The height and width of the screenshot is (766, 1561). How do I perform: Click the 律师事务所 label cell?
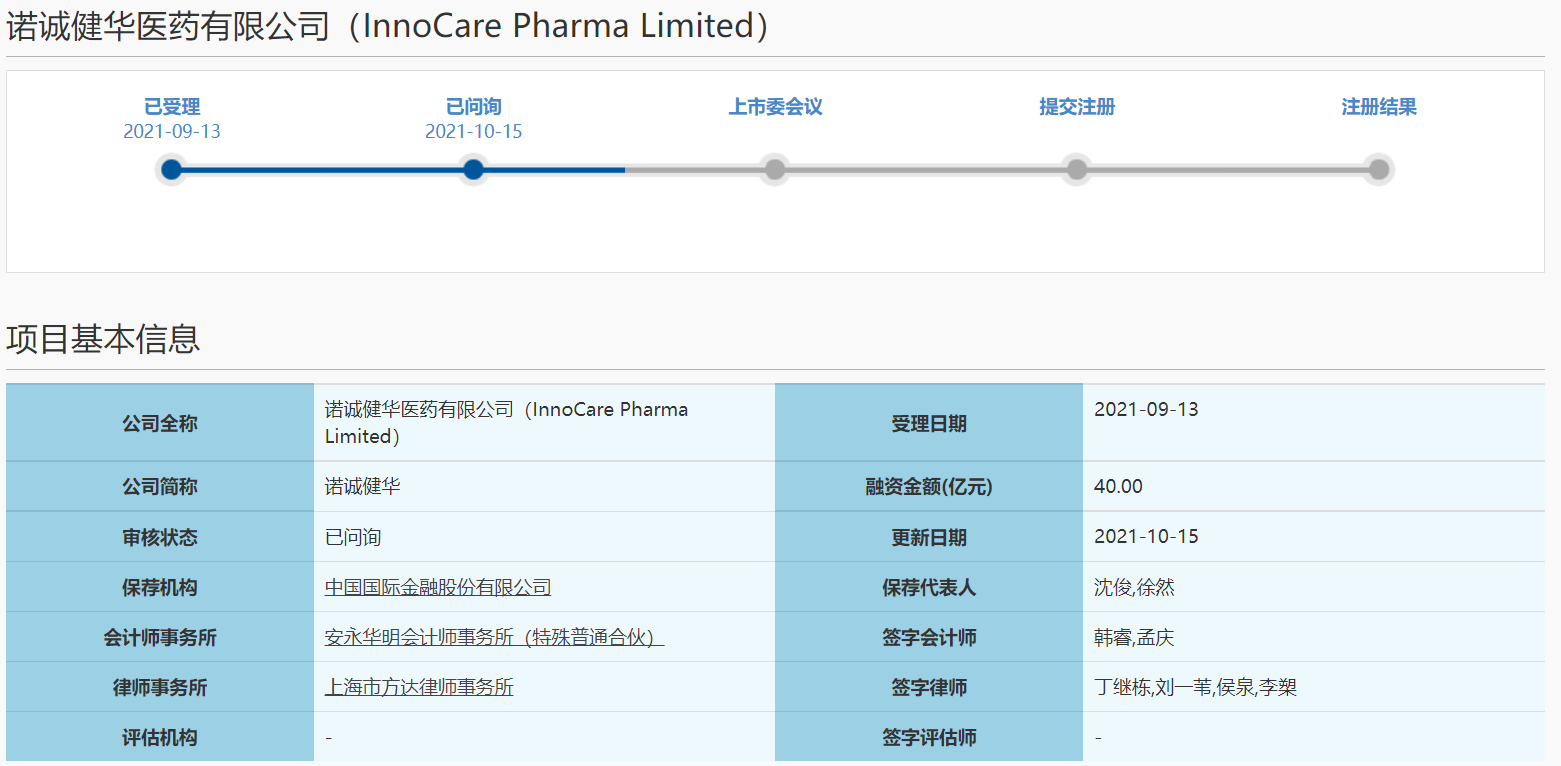pos(160,687)
